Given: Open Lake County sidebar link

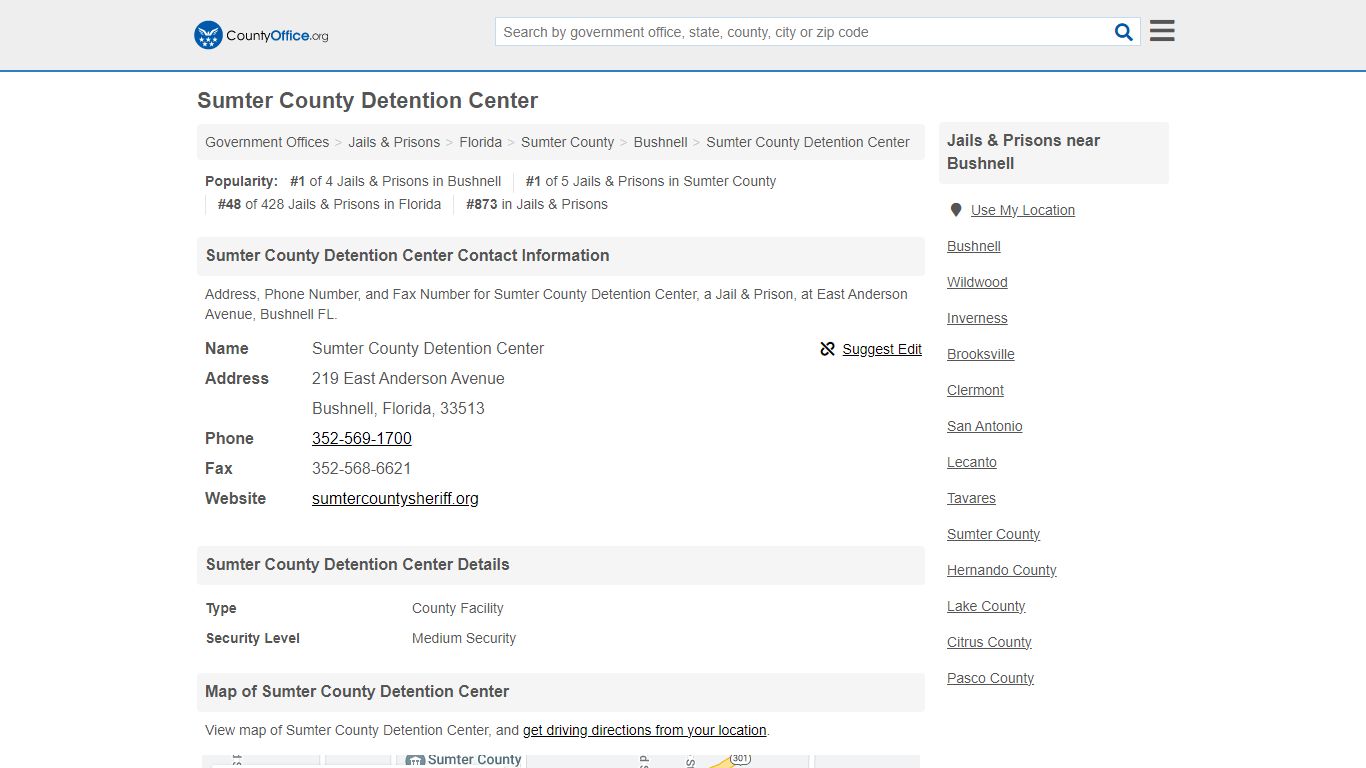Looking at the screenshot, I should coord(986,606).
